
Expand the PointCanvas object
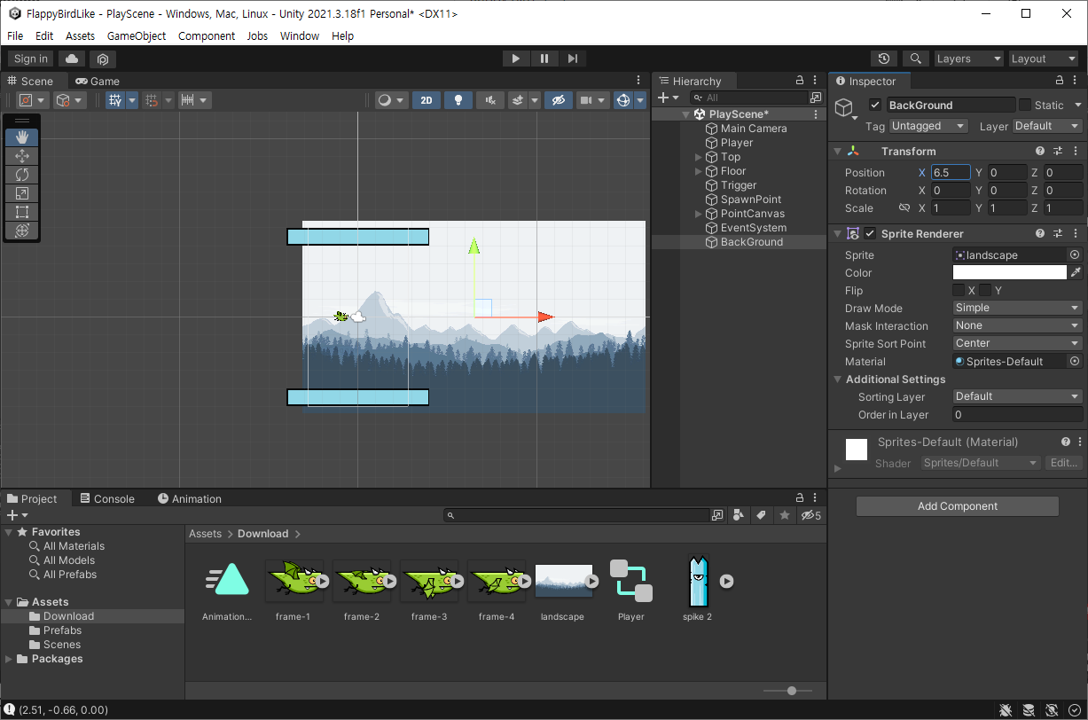[698, 214]
